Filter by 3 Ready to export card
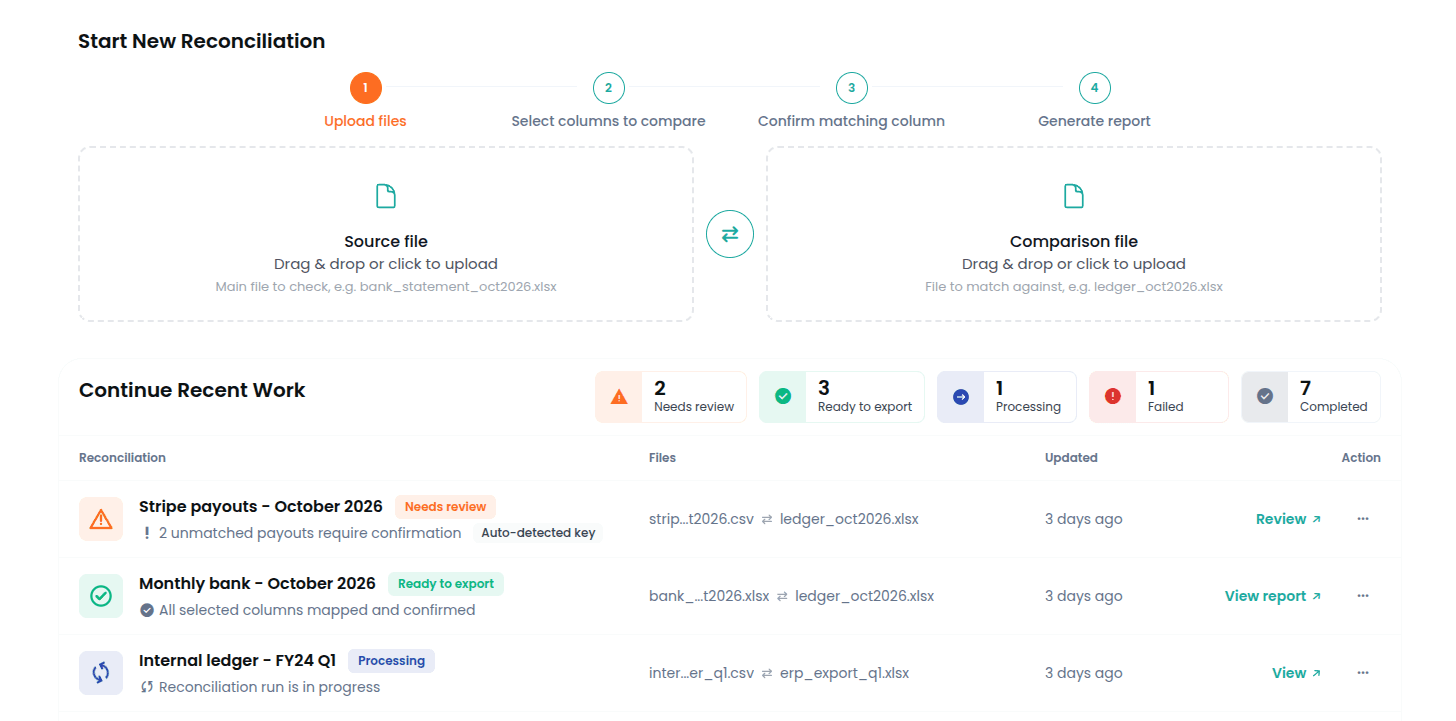 point(842,397)
